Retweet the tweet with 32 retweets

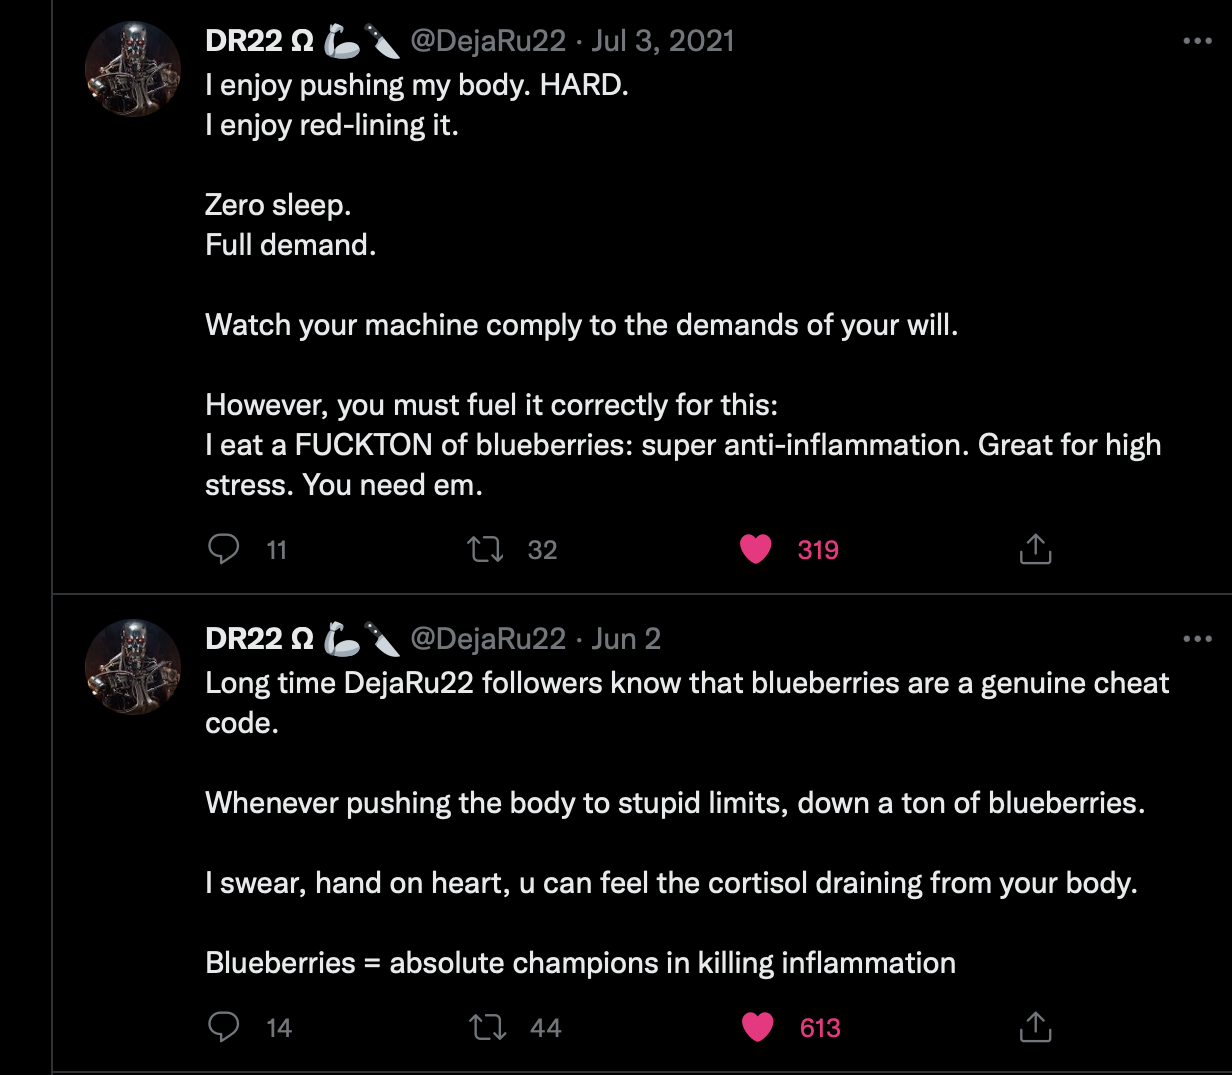tap(486, 549)
